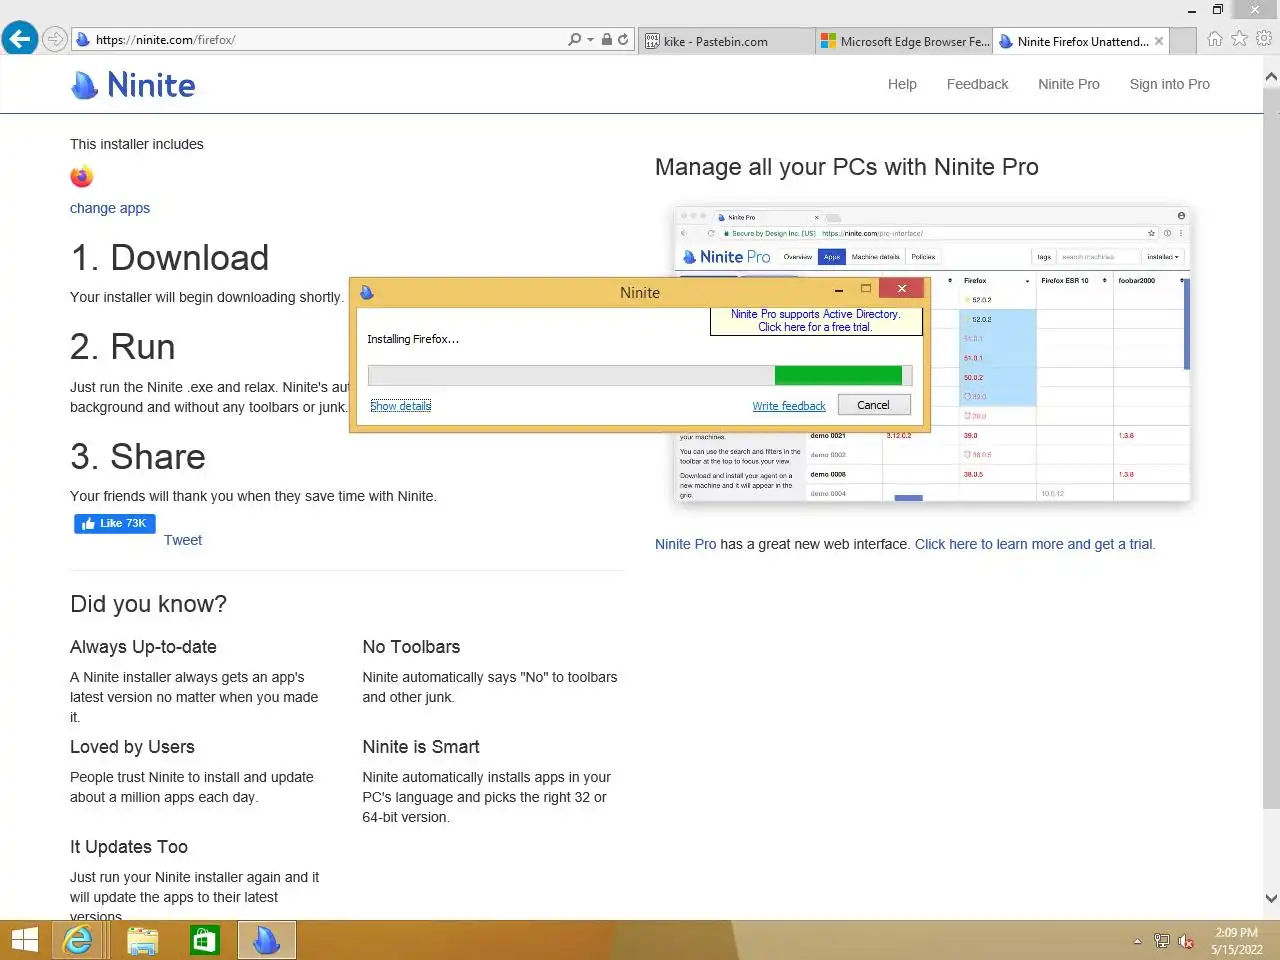This screenshot has width=1280, height=960.
Task: Click the Ninite dialog title bar icon
Action: pyautogui.click(x=367, y=292)
